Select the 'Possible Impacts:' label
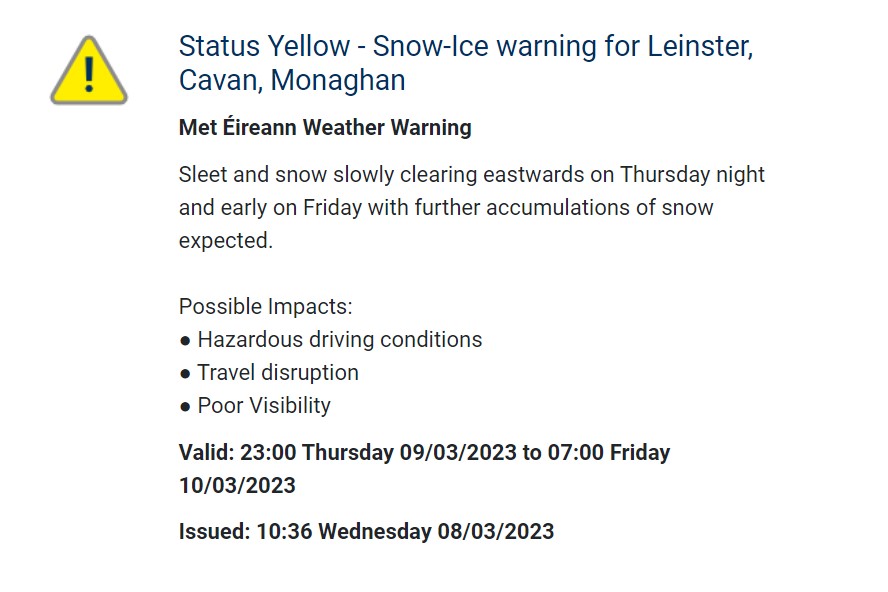888x592 pixels. (266, 306)
